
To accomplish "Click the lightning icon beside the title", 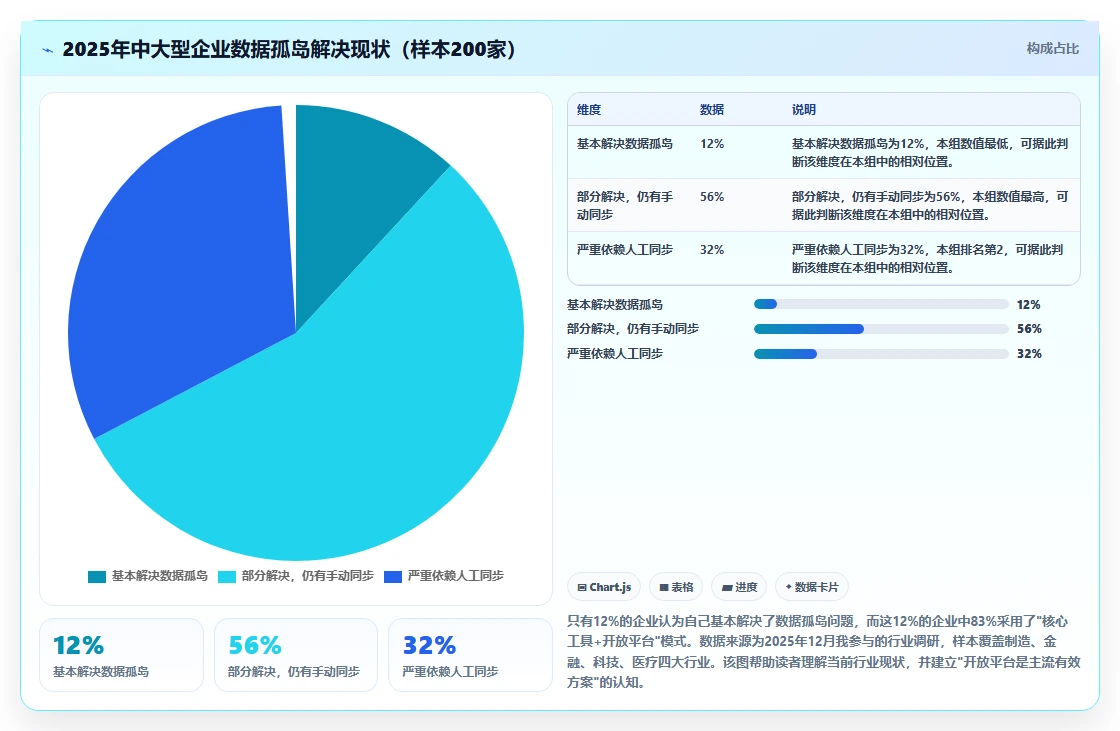I will click(x=48, y=50).
